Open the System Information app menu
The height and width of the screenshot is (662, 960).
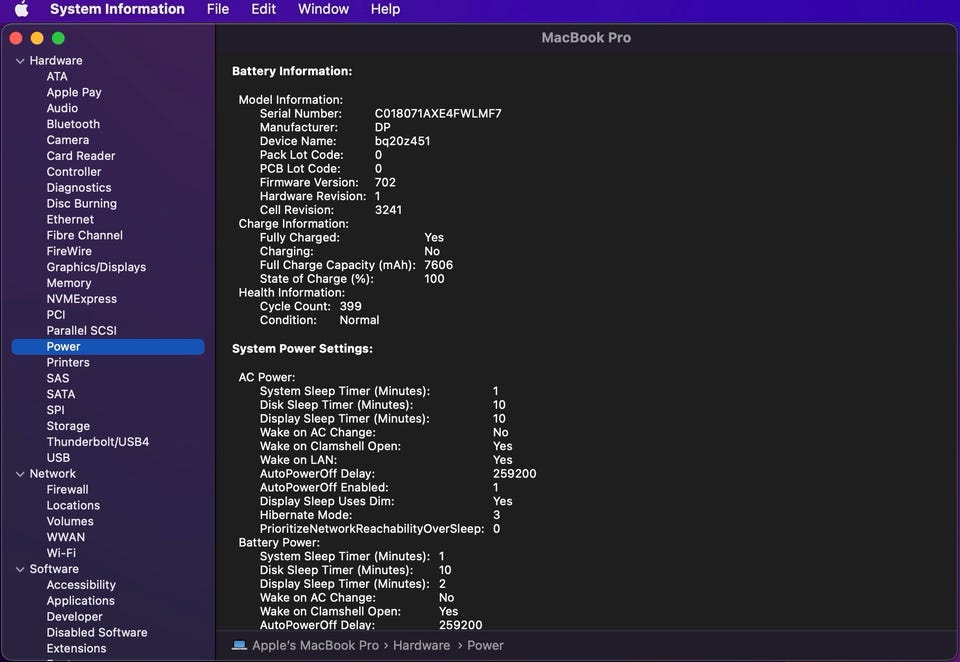click(x=117, y=9)
